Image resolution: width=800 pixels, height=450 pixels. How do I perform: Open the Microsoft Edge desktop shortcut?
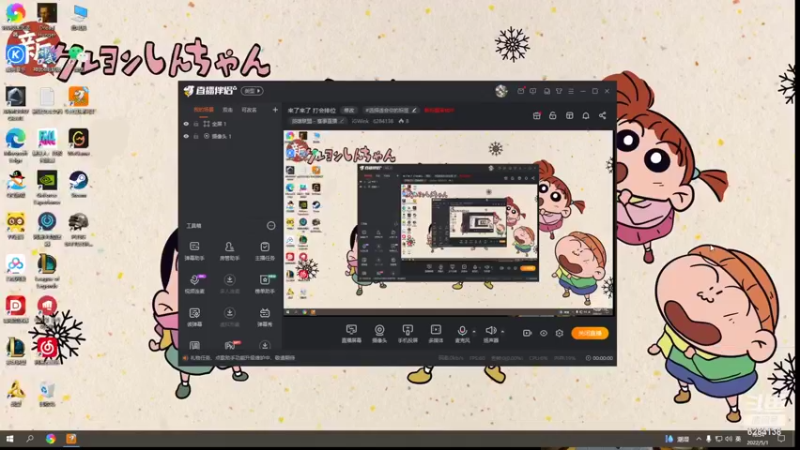click(16, 145)
